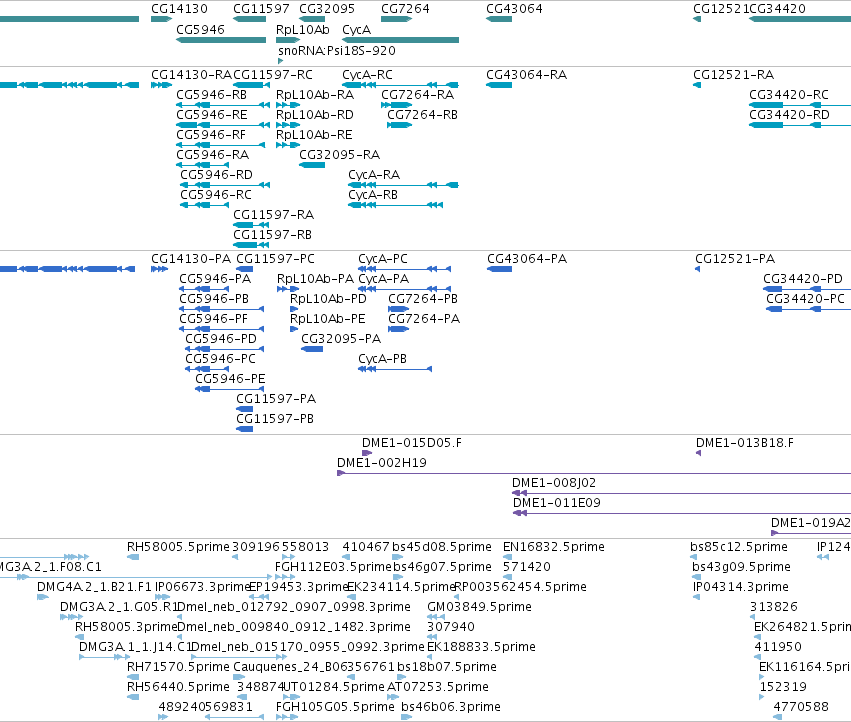Select protein CG11597-PB
Image resolution: width=851 pixels, height=722 pixels.
pyautogui.click(x=275, y=420)
